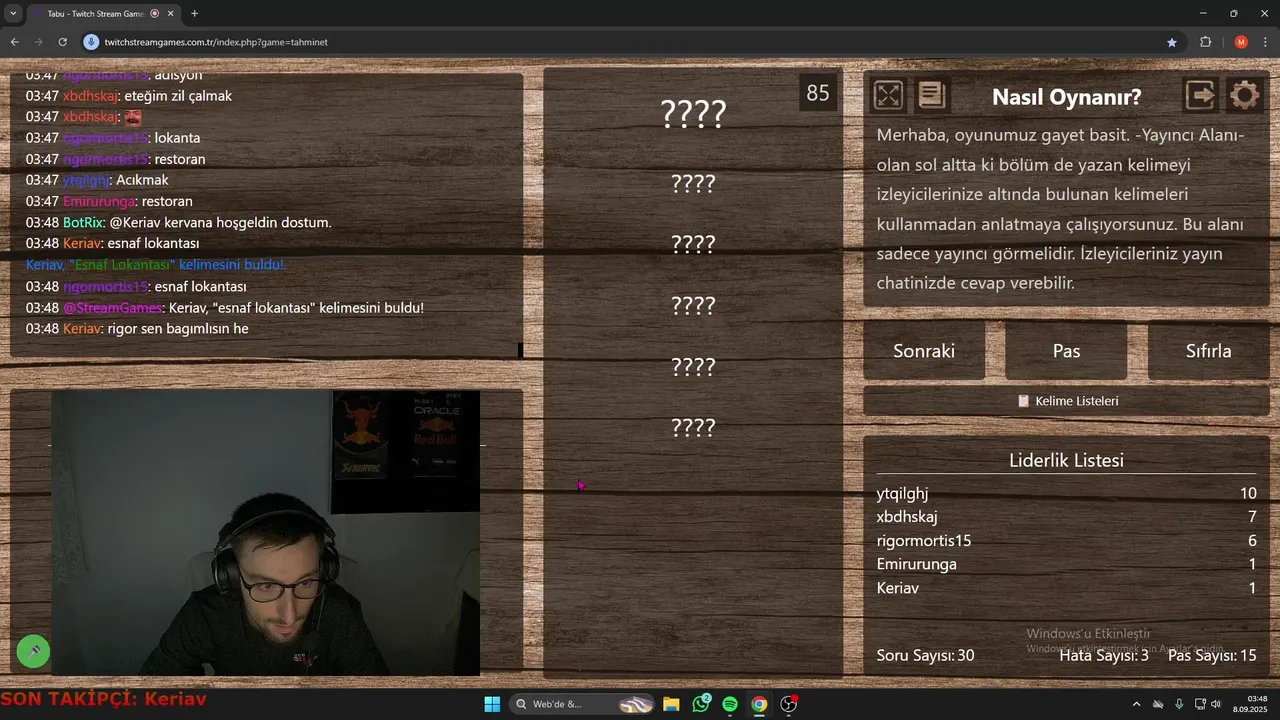Click the Sıfırla reset button

coord(1208,351)
